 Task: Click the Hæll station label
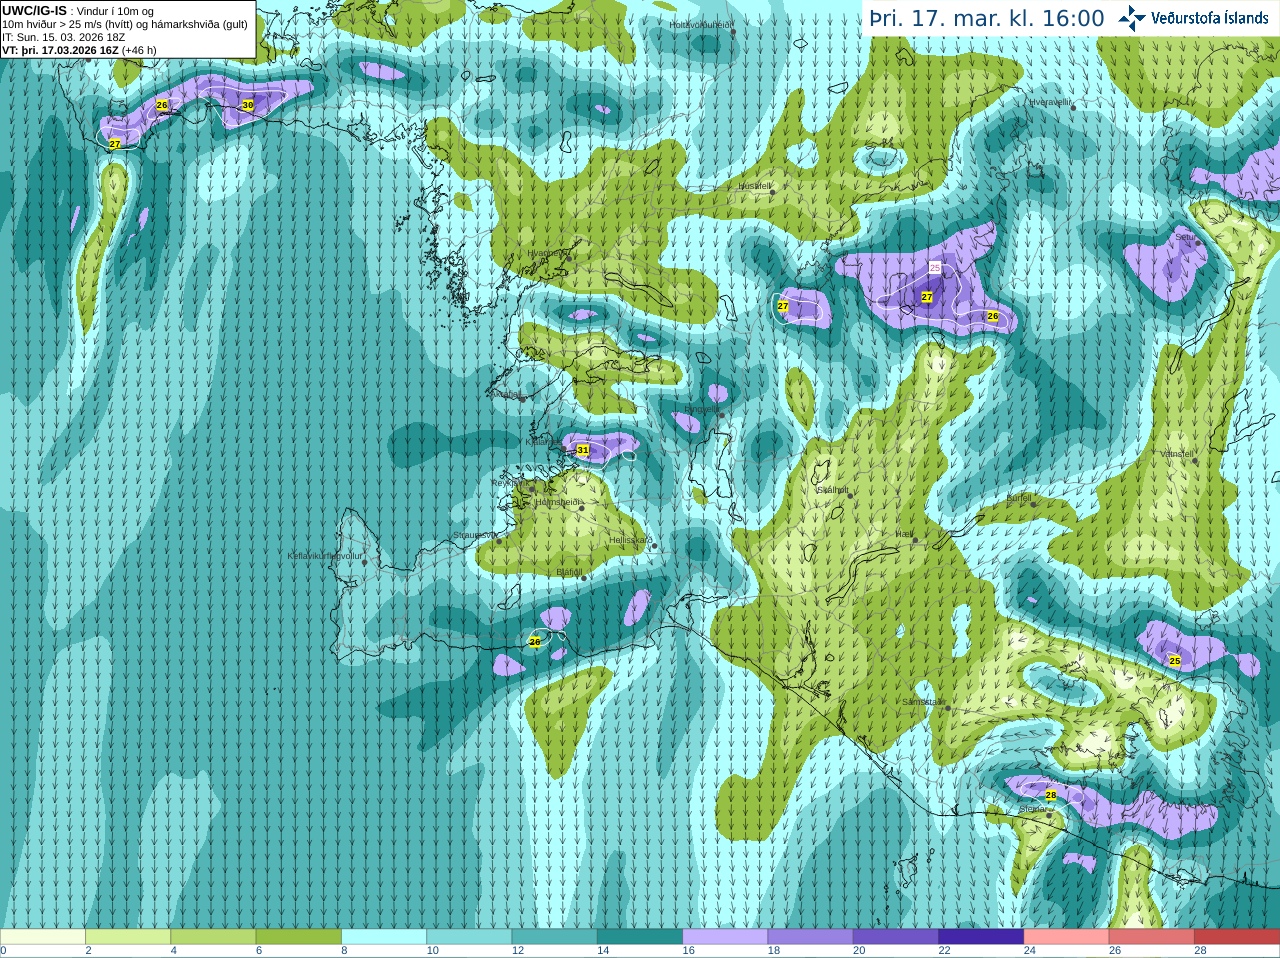pos(905,535)
